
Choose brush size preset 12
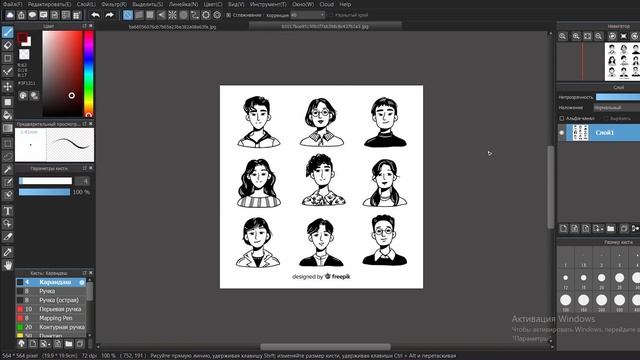pos(566,280)
